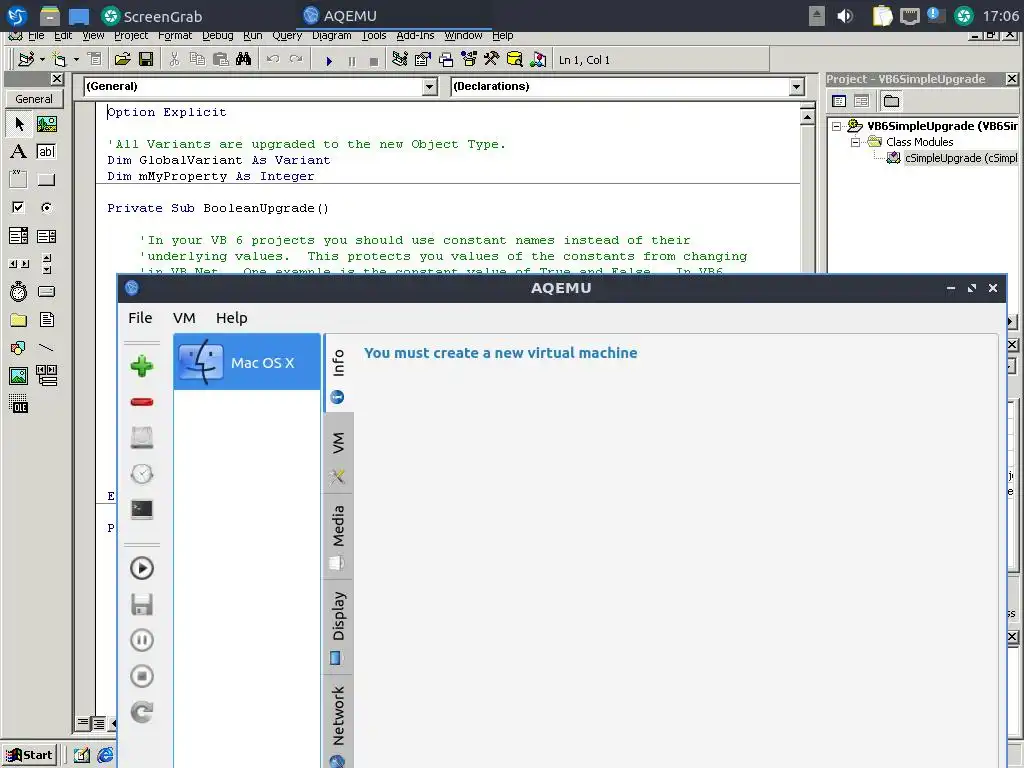Open Object Browser from VB6 toolbar
Viewport: 1024px width, 768px height.
[x=469, y=60]
